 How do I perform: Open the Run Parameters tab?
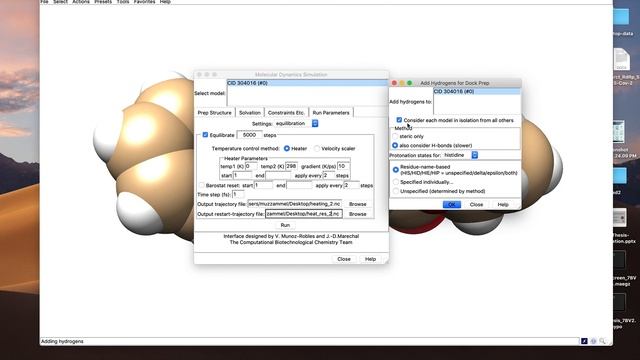pos(331,112)
